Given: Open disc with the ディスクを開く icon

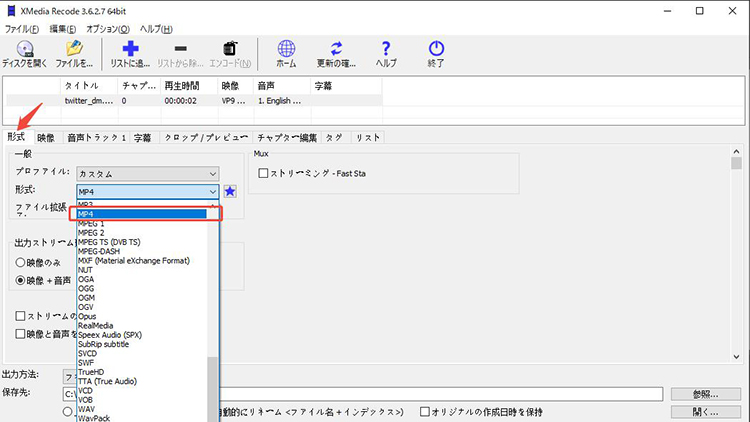Looking at the screenshot, I should [x=24, y=54].
